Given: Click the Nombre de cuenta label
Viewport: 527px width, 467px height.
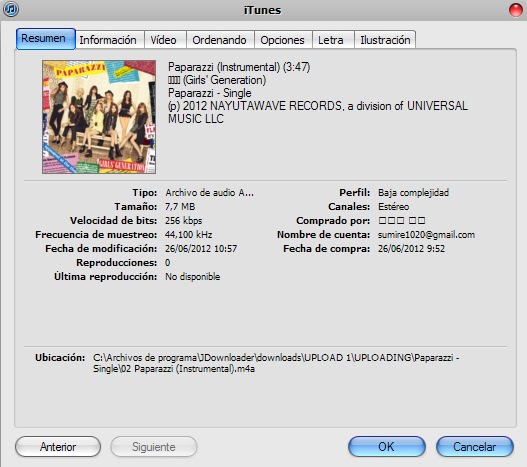Looking at the screenshot, I should pos(323,234).
